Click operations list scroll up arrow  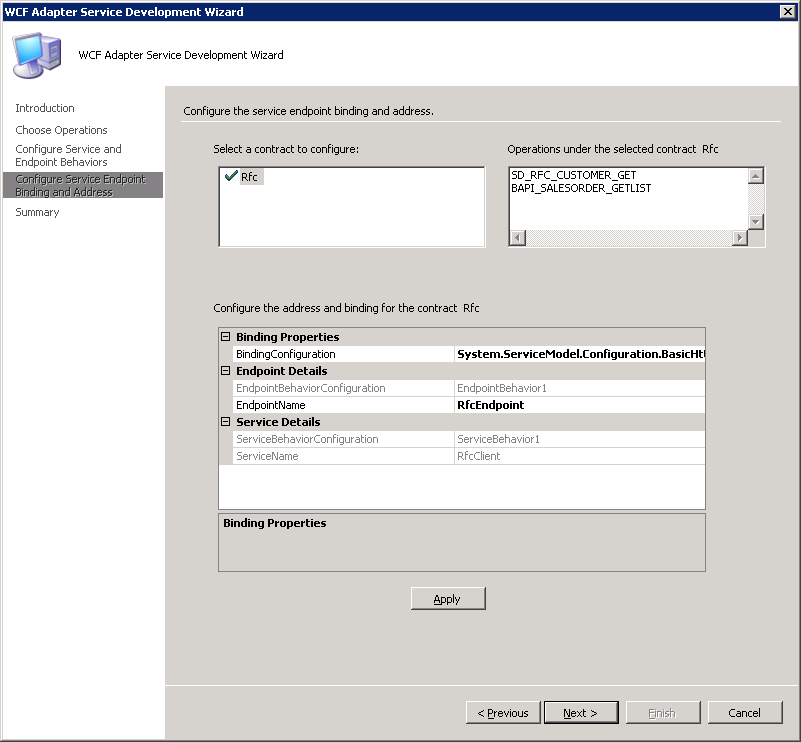click(756, 176)
